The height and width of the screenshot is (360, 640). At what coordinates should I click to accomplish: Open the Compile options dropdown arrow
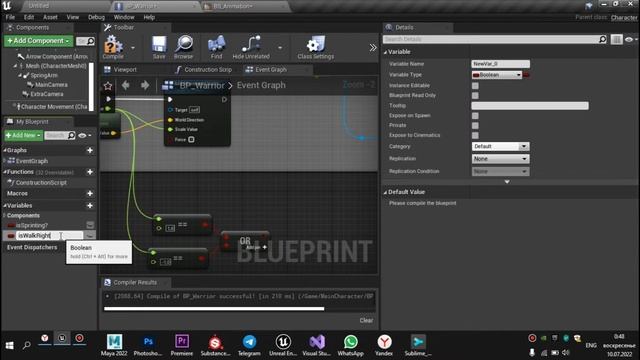(133, 48)
